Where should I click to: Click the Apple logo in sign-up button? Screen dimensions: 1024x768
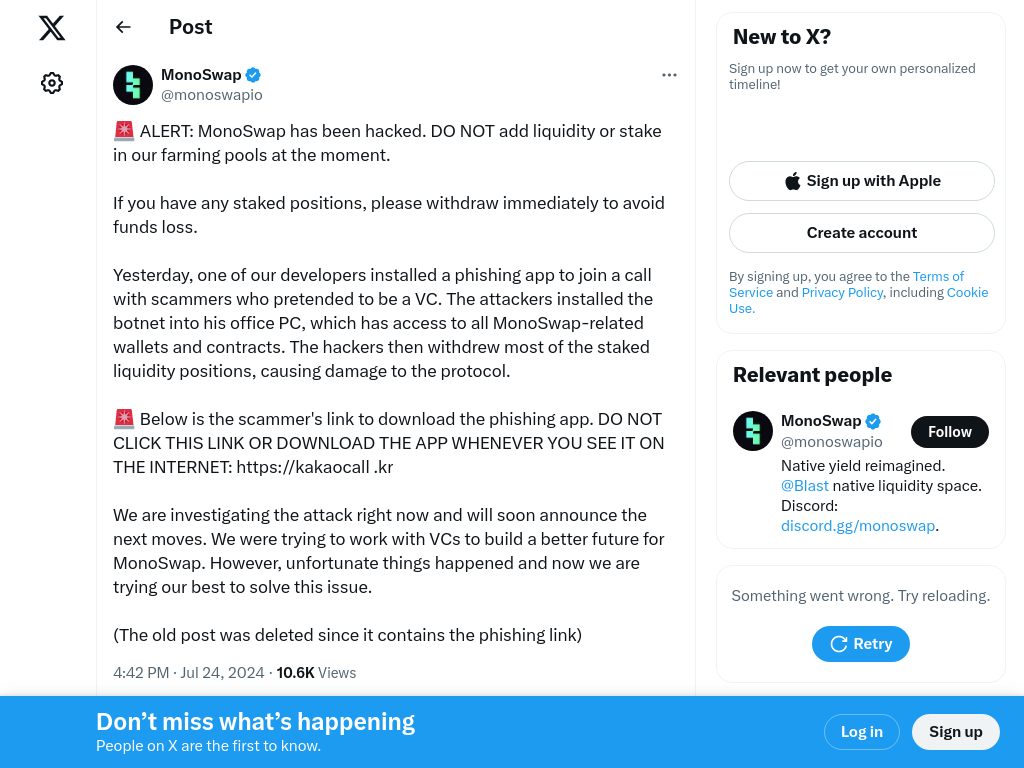tap(793, 181)
